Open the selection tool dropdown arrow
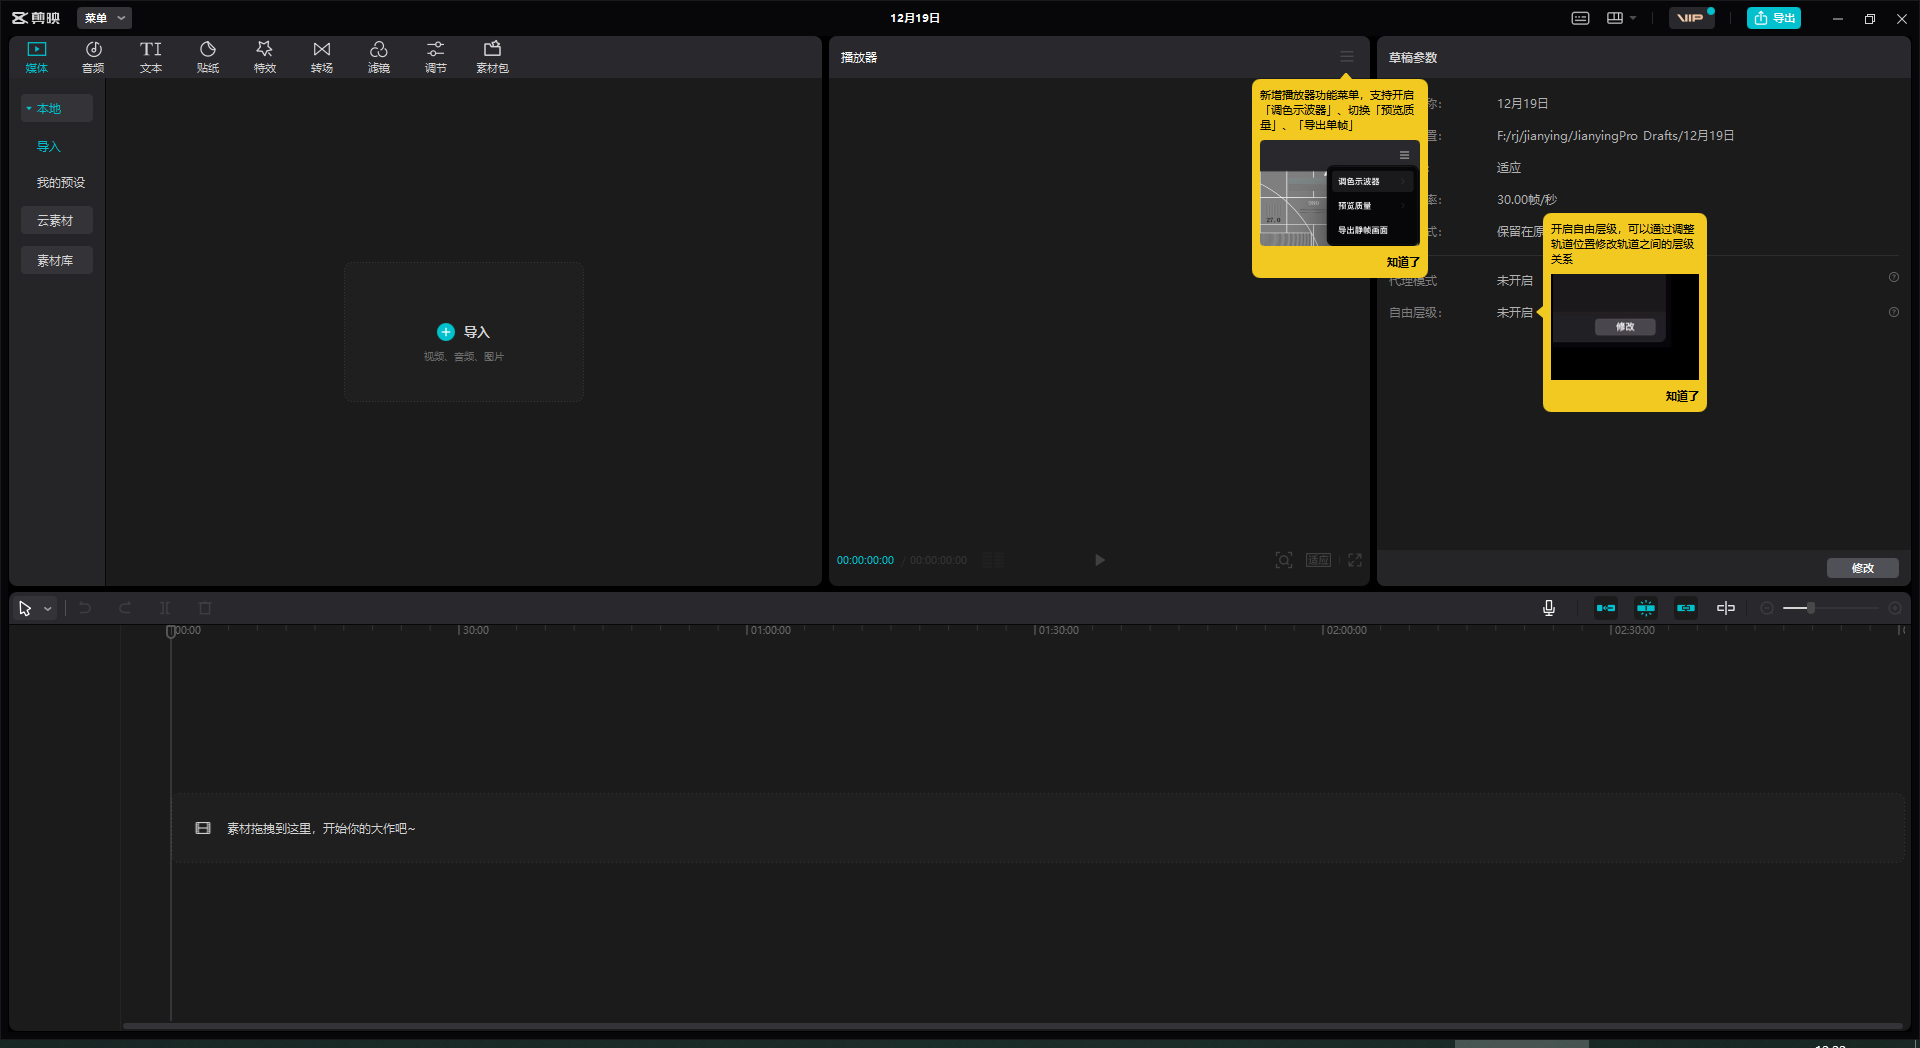Image resolution: width=1920 pixels, height=1048 pixels. [x=47, y=608]
